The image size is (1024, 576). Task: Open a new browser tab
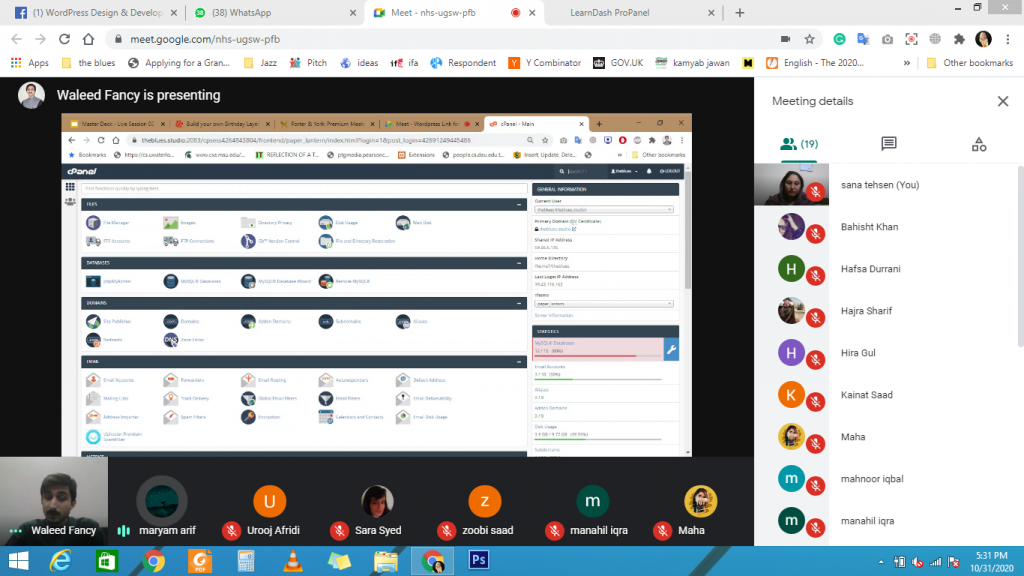[x=739, y=12]
